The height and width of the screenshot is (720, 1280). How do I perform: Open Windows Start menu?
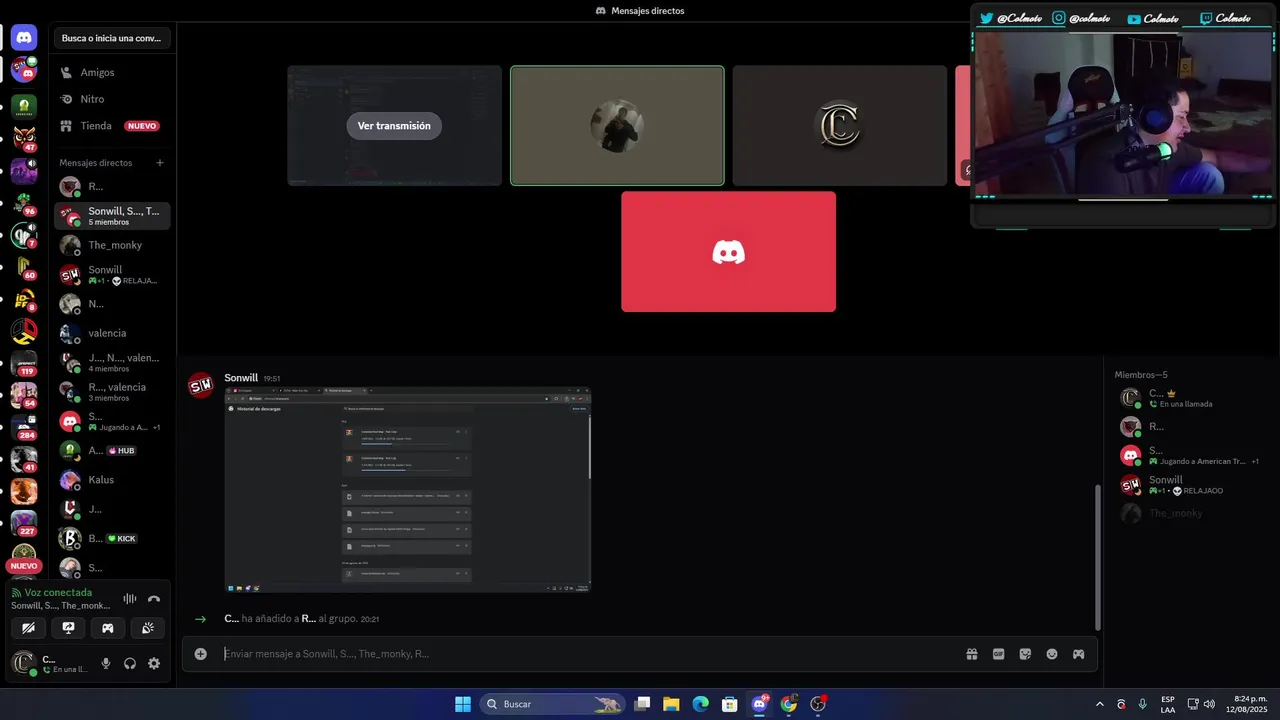[463, 704]
